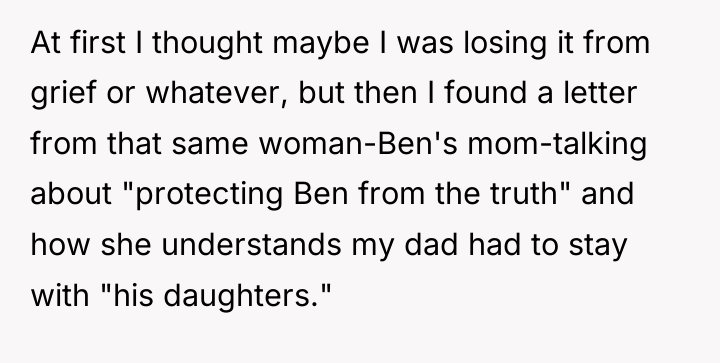720x363 pixels.
Task: Click the word "grief"
Action: [x=63, y=93]
